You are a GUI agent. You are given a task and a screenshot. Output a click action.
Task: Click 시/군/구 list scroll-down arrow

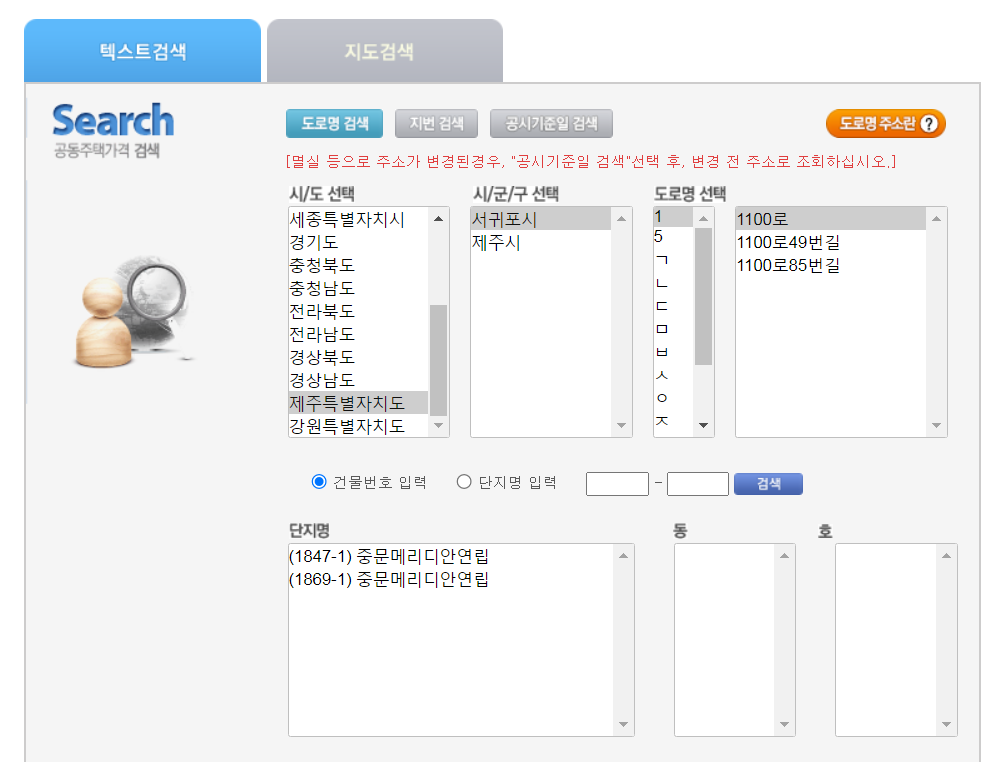pos(621,425)
